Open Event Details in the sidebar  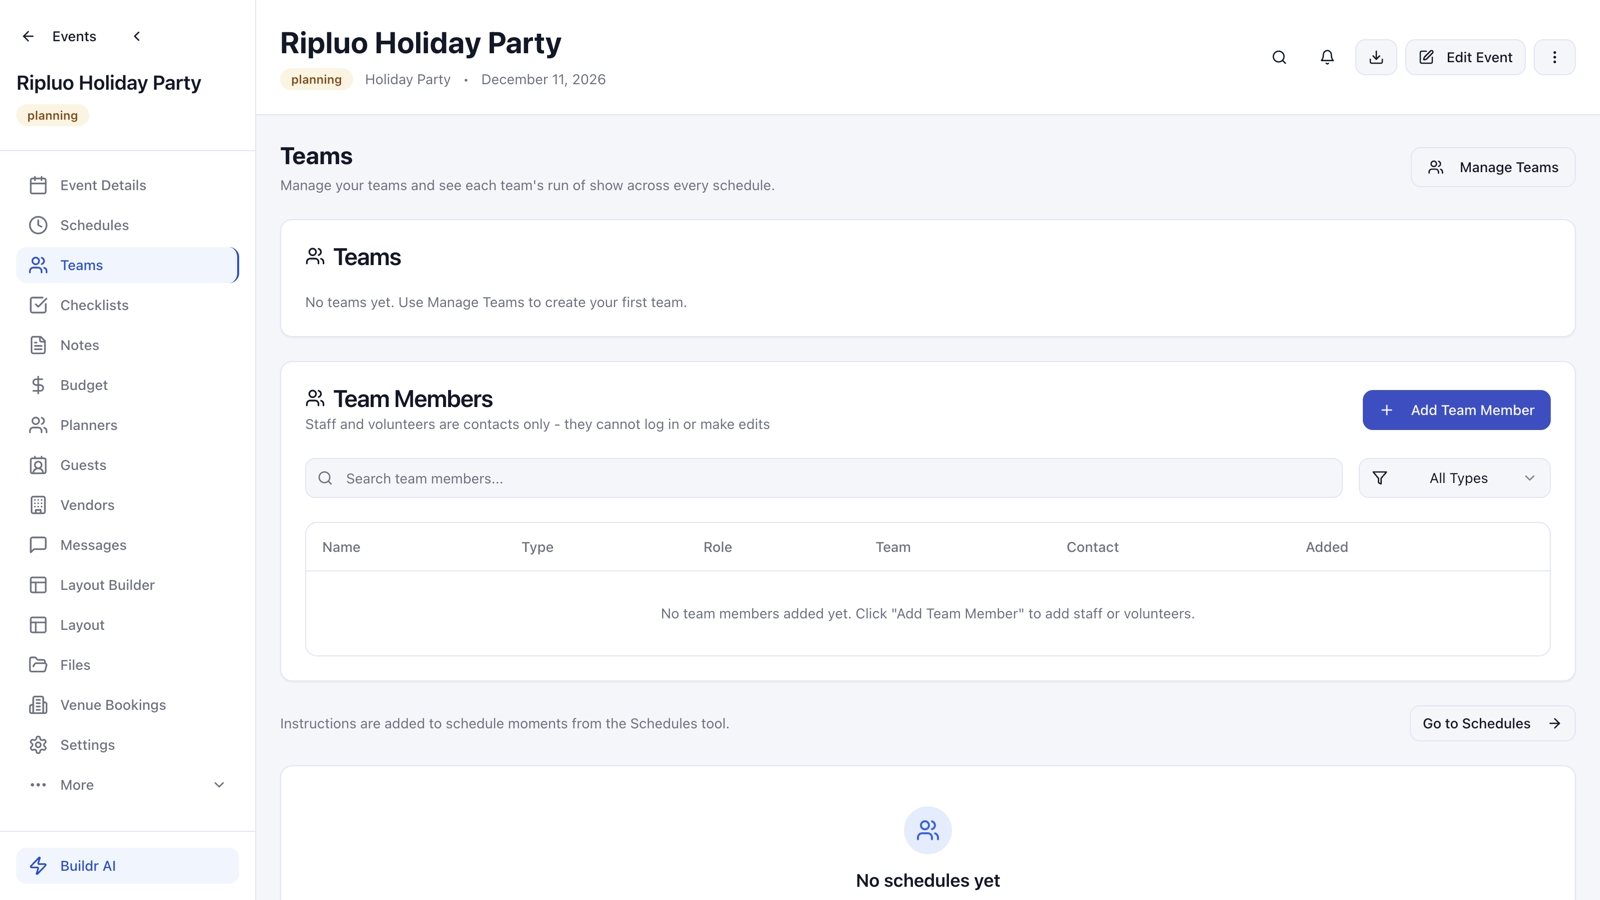pyautogui.click(x=128, y=185)
